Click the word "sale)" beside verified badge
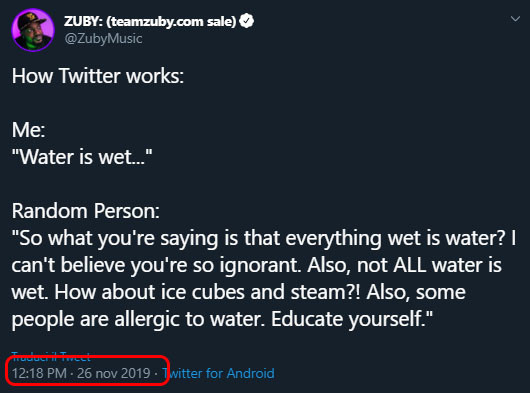The image size is (530, 393). tap(221, 22)
